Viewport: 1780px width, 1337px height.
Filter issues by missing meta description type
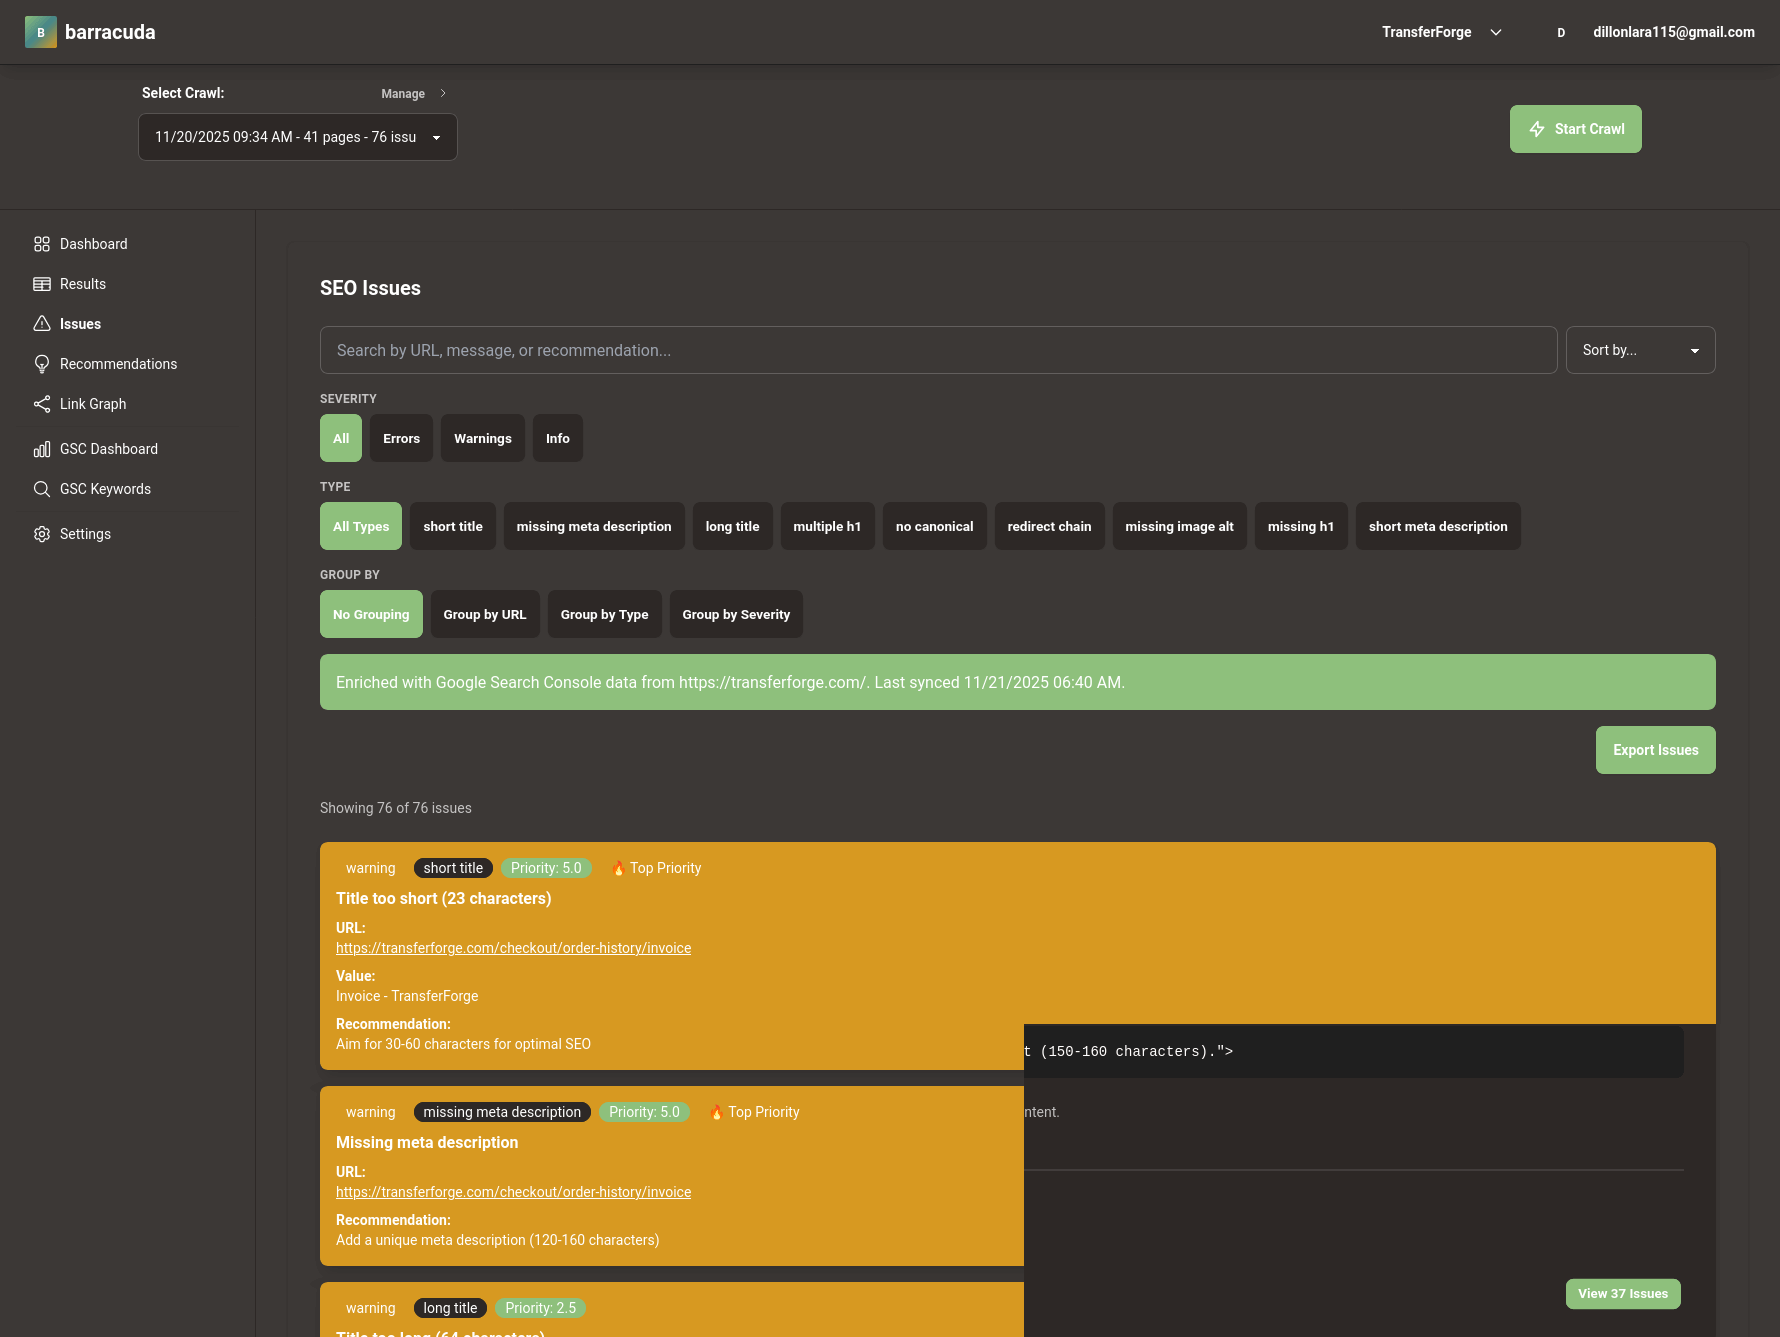tap(593, 526)
